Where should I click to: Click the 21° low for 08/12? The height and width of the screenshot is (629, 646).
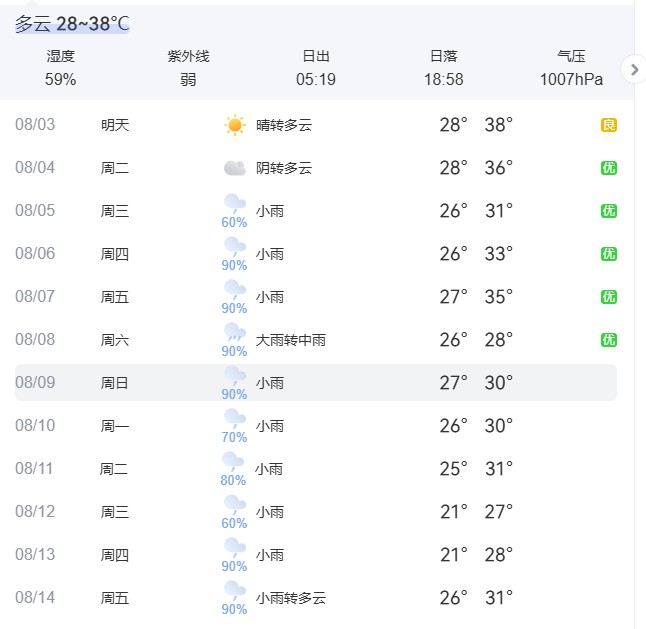[x=454, y=512]
